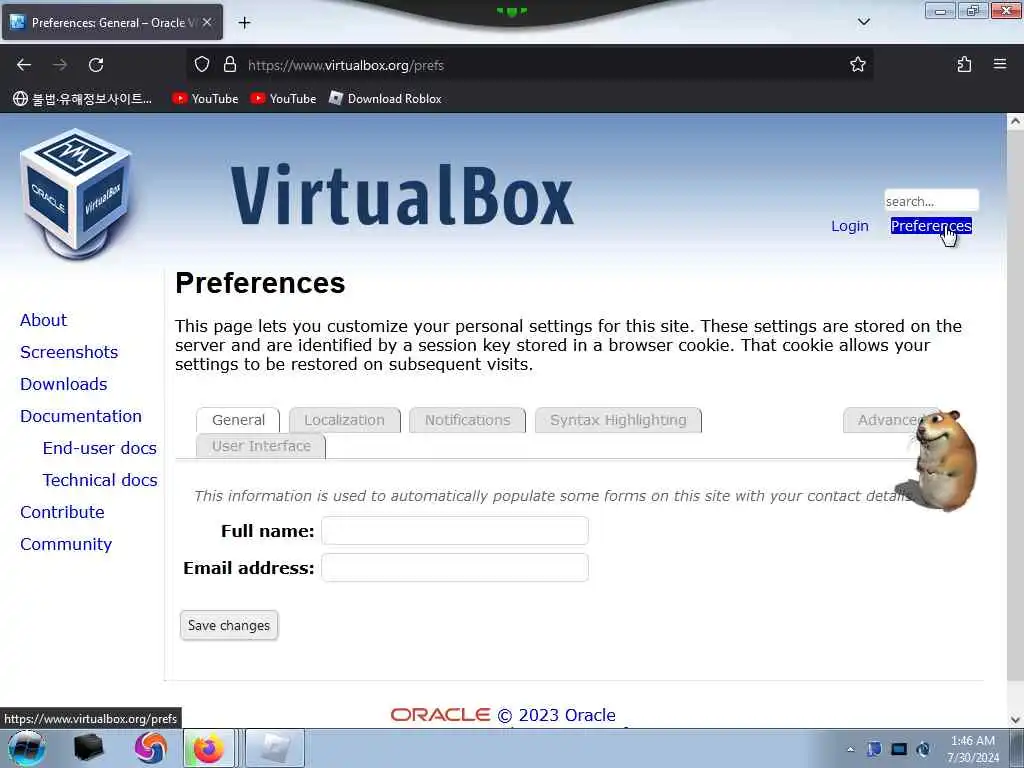This screenshot has width=1024, height=768.
Task: Click the VirtualBox cube logo
Action: [x=76, y=193]
